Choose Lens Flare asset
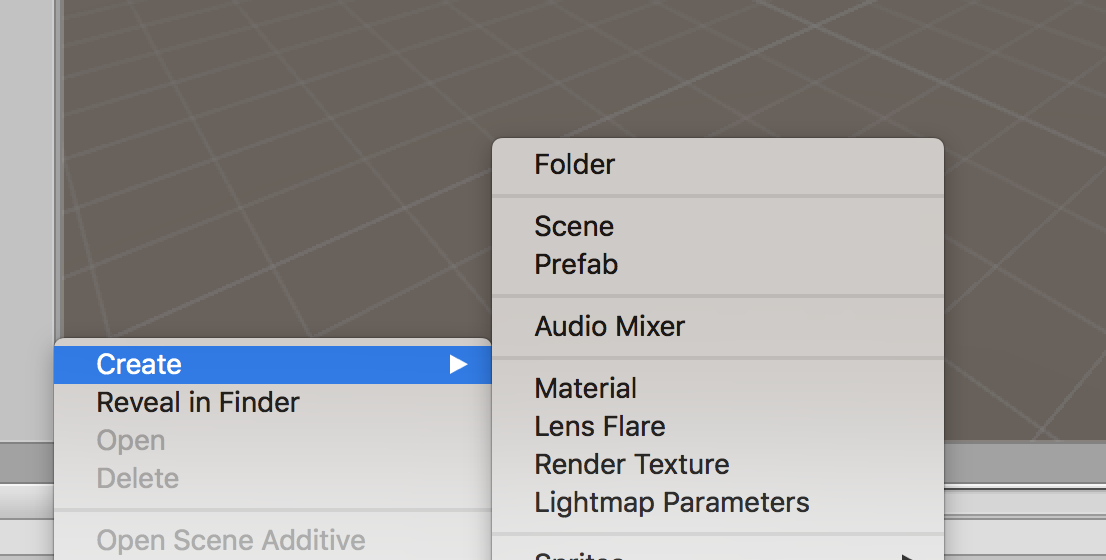1106x560 pixels. [600, 427]
